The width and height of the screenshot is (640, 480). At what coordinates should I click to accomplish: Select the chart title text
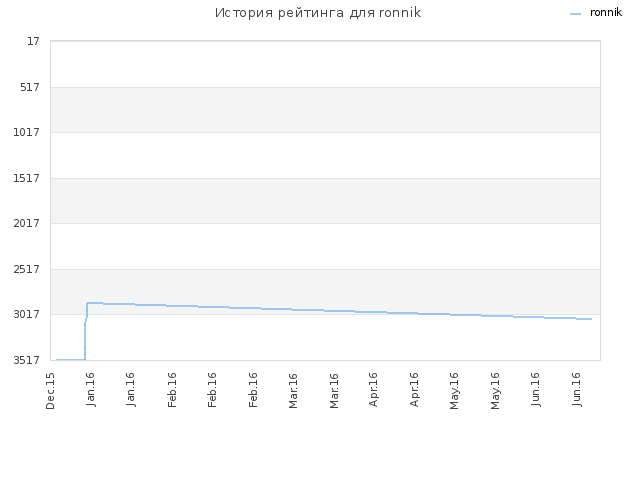[x=318, y=13]
